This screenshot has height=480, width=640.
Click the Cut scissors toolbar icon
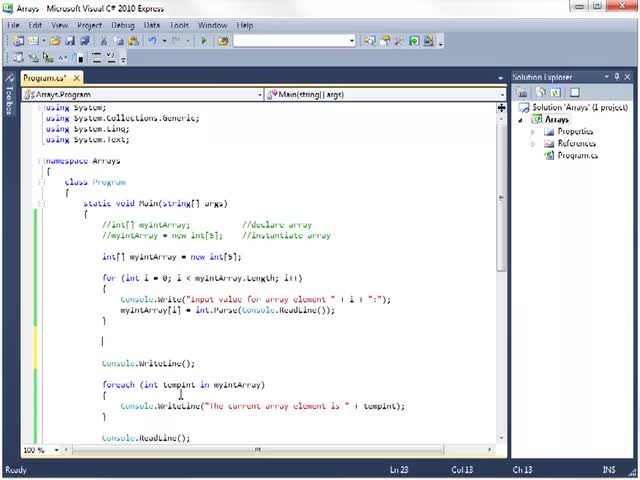click(105, 41)
